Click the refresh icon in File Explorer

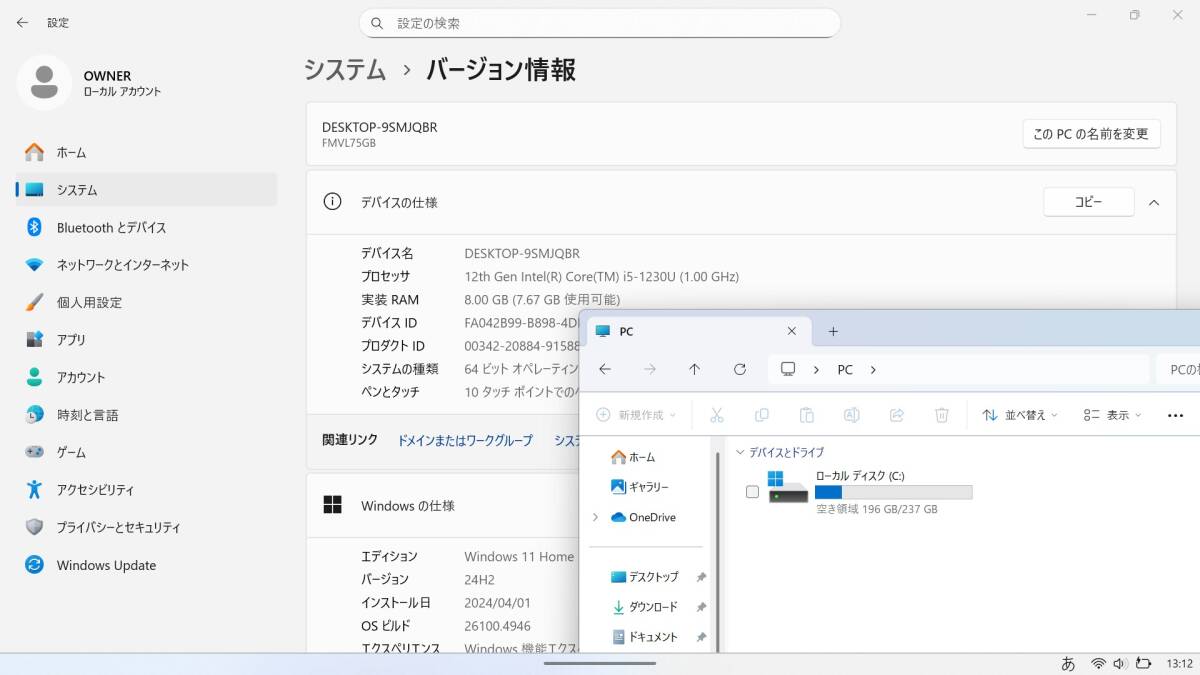(740, 369)
